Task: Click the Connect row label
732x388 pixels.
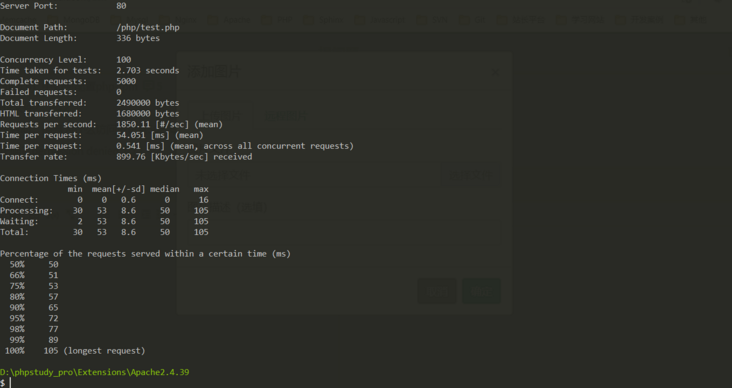Action: click(x=19, y=199)
